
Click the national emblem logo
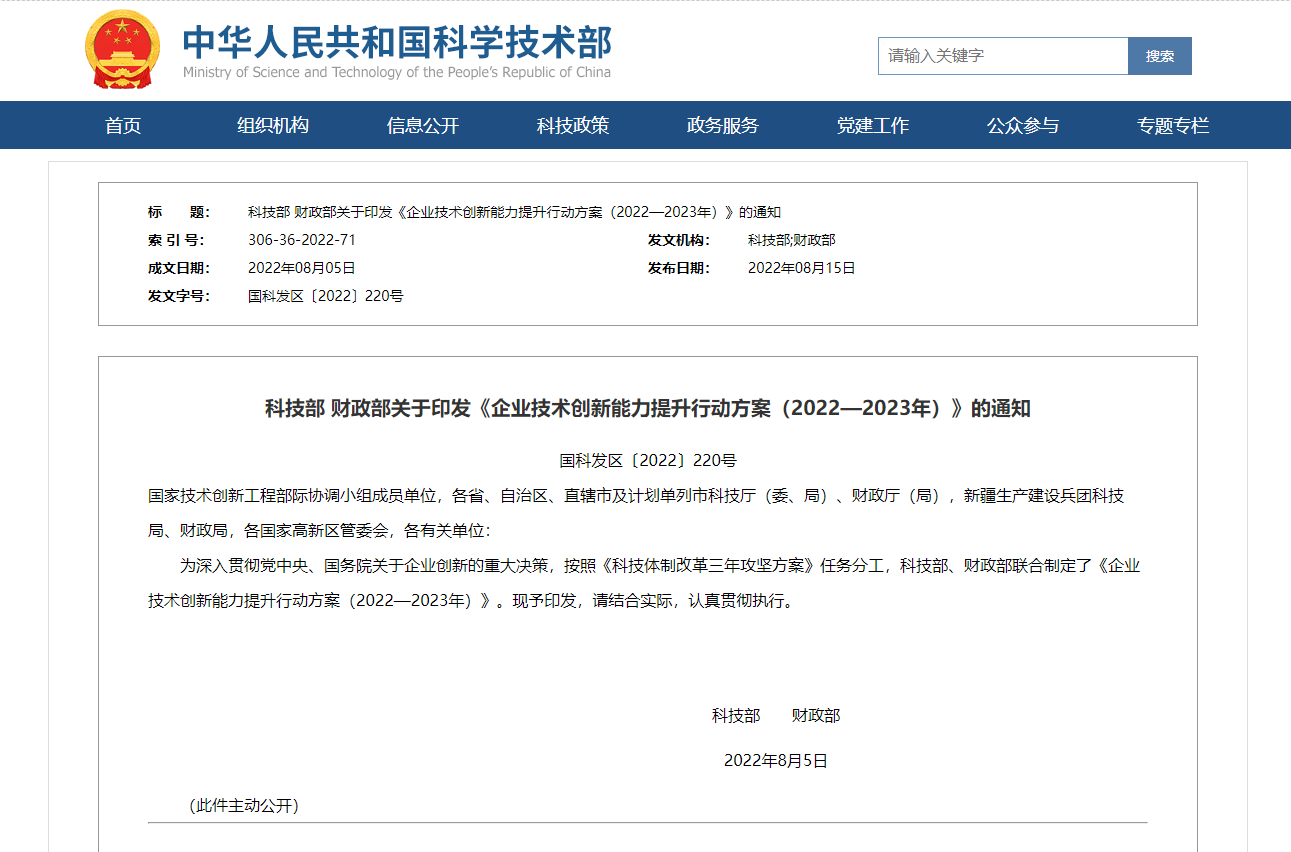[122, 49]
